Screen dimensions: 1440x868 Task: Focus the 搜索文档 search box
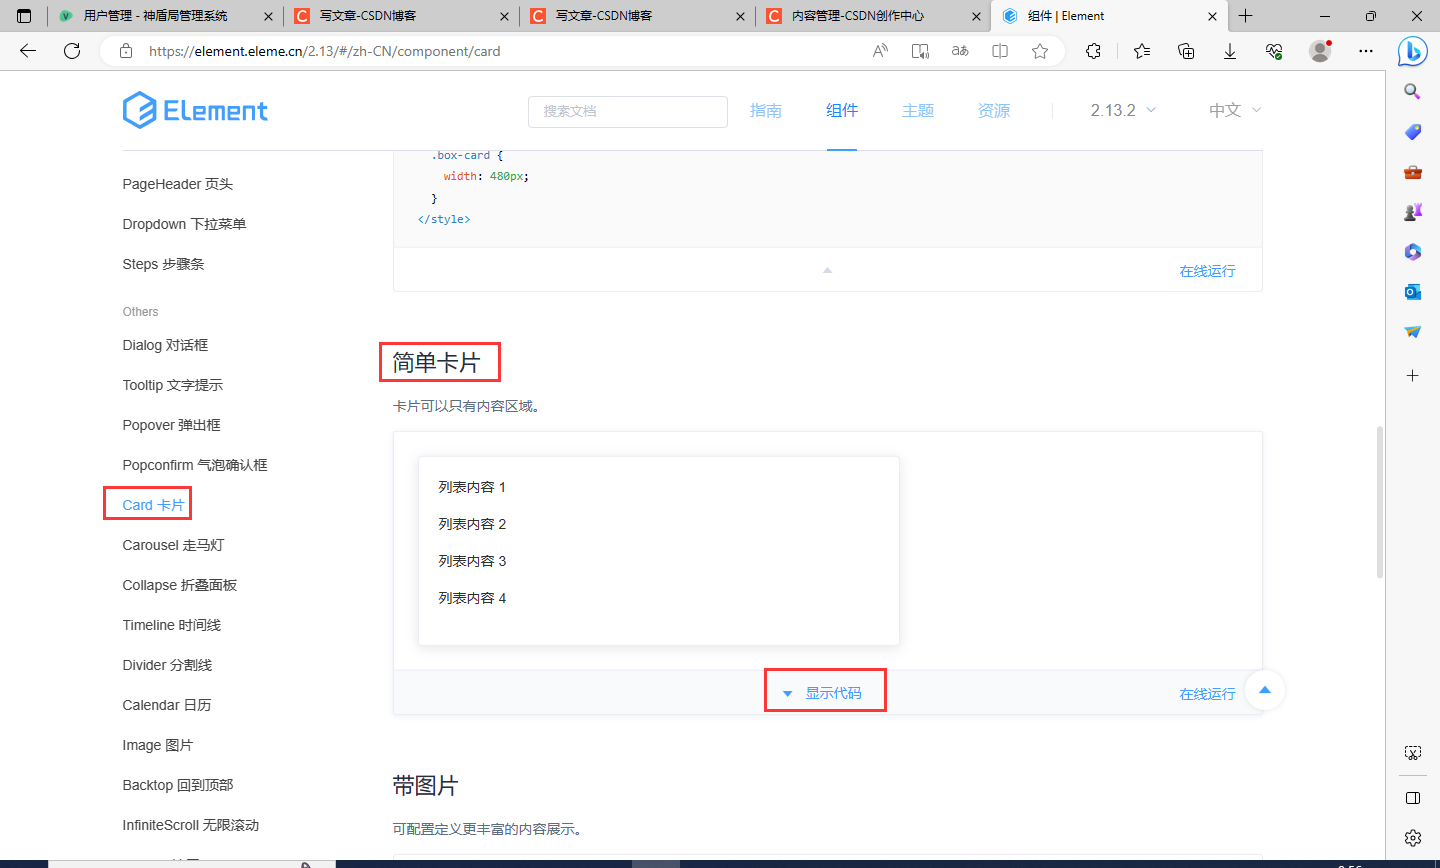(628, 111)
